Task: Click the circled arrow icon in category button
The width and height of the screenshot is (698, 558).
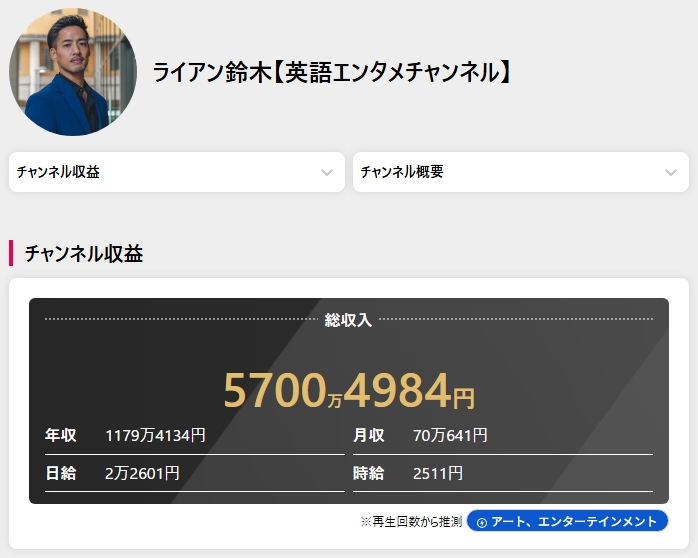Action: [x=482, y=522]
